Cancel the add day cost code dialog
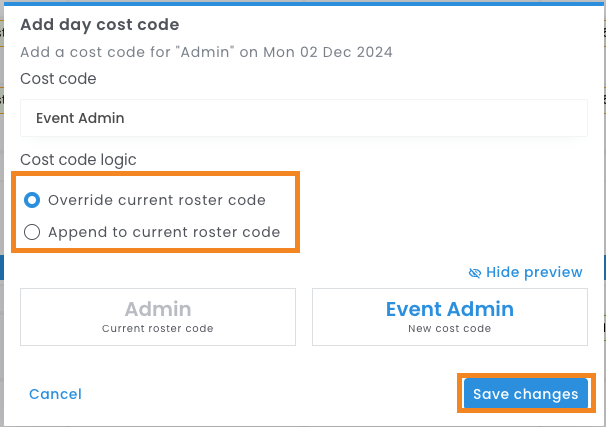Image resolution: width=606 pixels, height=427 pixels. (x=55, y=394)
